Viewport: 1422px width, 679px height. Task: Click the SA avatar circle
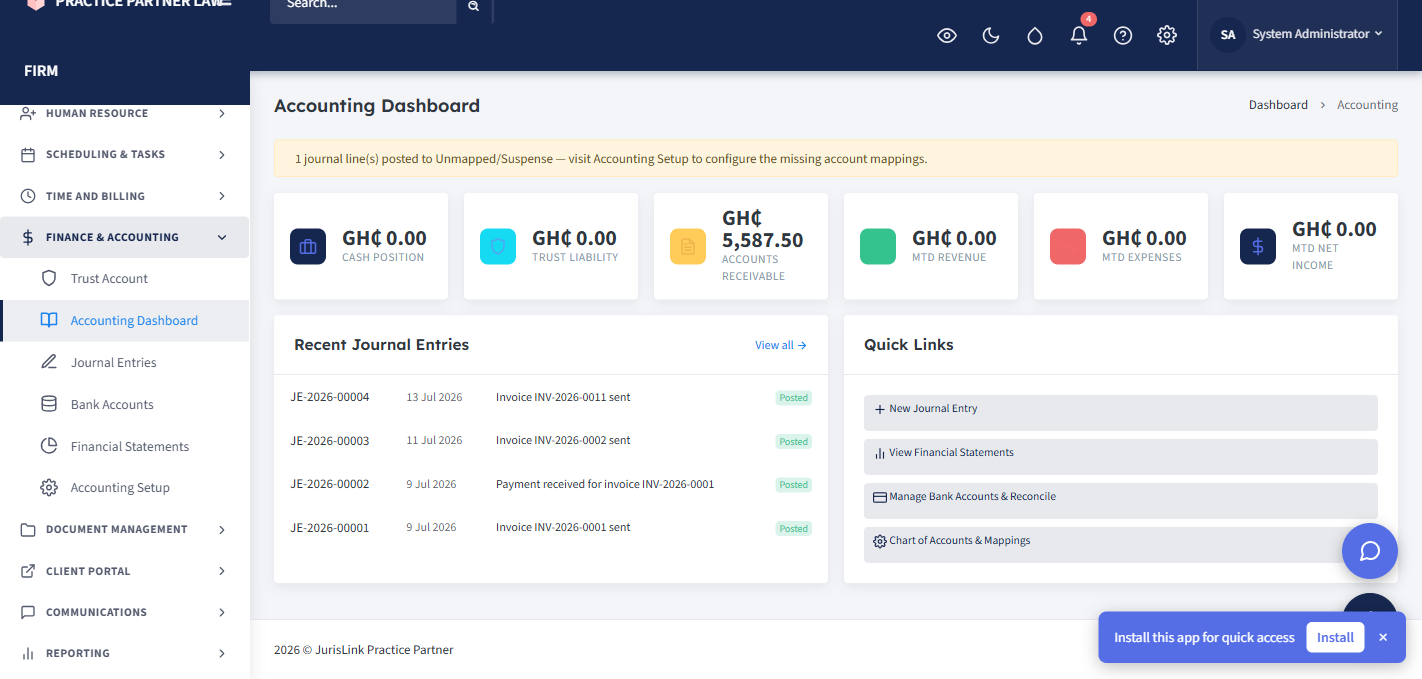click(1228, 34)
